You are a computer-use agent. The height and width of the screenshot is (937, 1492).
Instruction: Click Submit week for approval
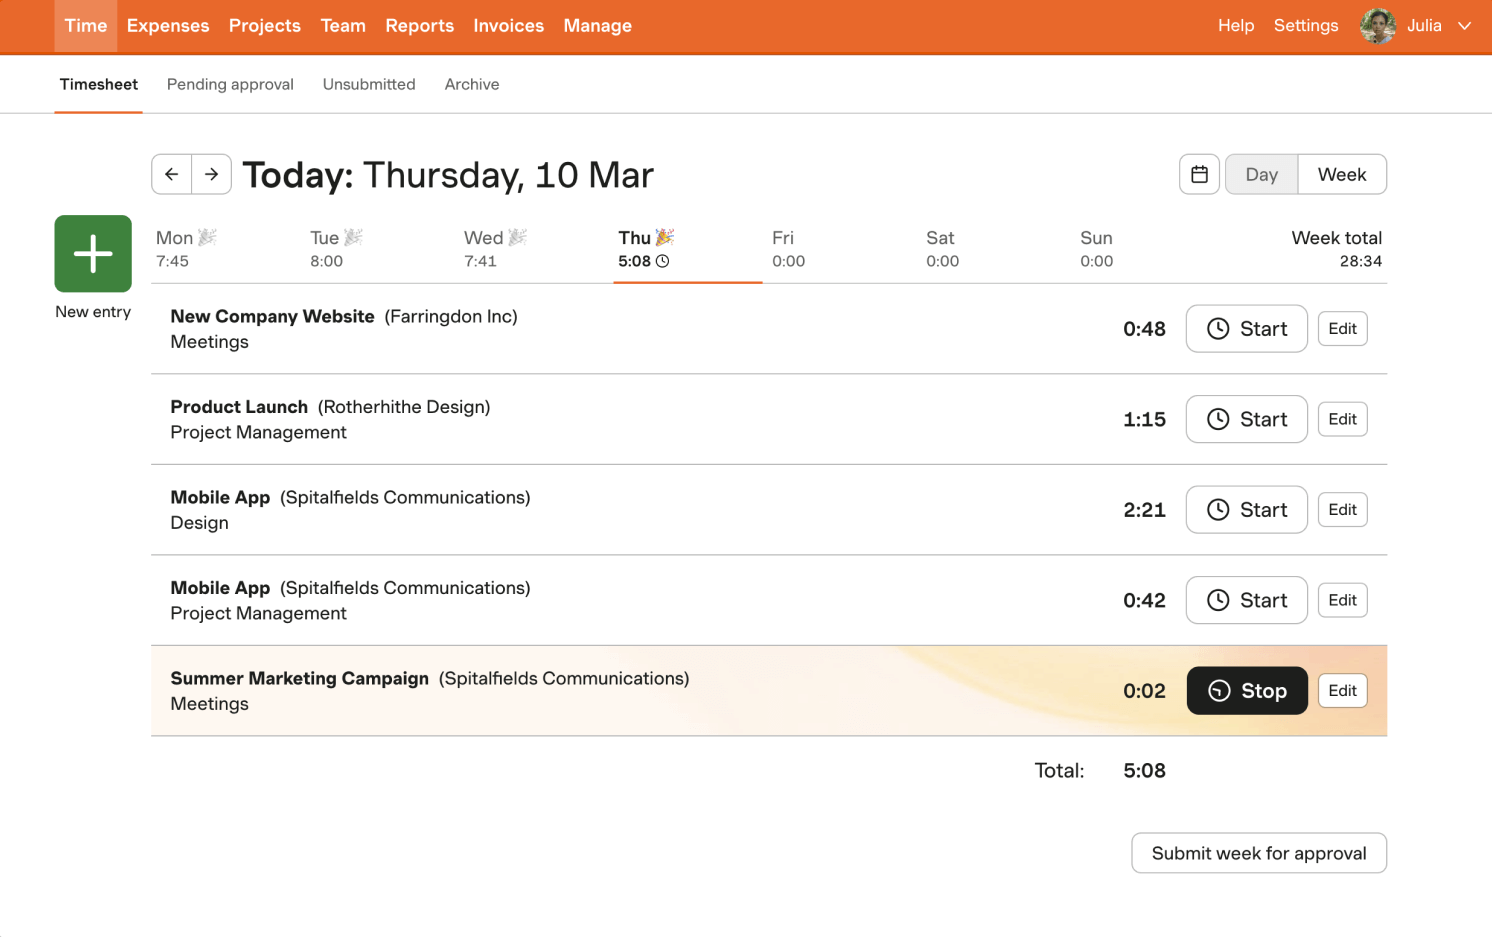(1259, 853)
